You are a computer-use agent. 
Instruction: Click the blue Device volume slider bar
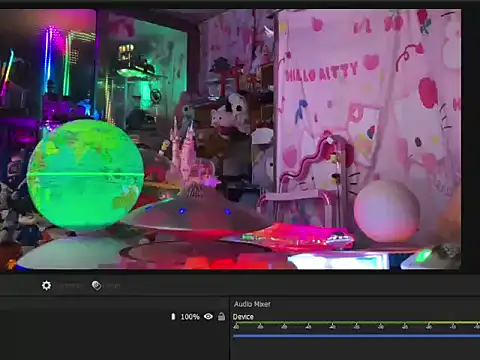point(356,336)
